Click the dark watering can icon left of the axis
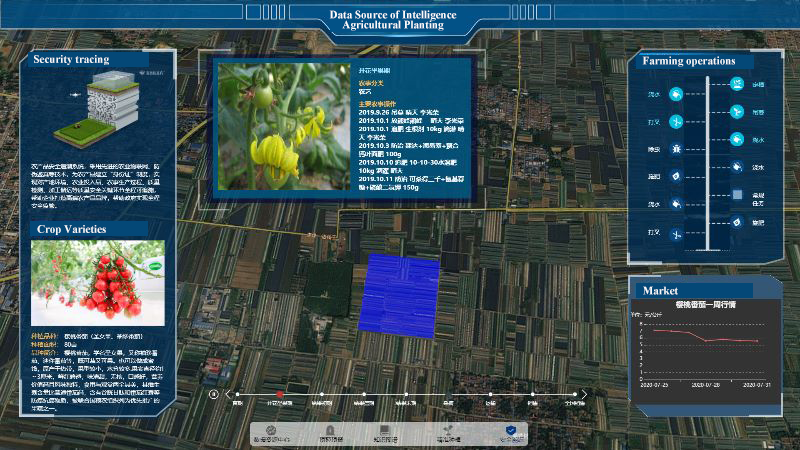This screenshot has width=800, height=450. pyautogui.click(x=676, y=204)
